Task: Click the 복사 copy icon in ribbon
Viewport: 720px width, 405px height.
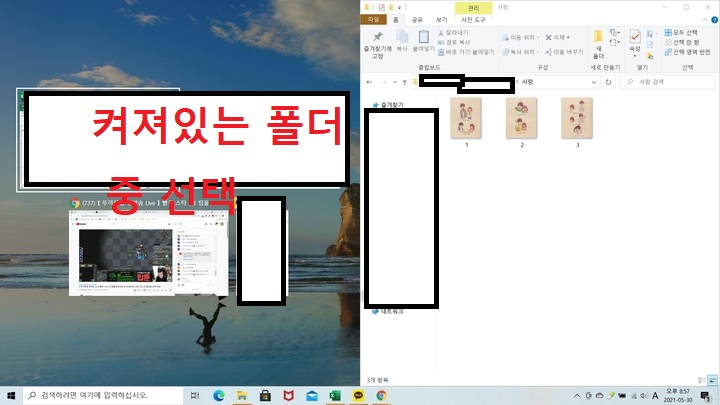Action: [x=402, y=37]
